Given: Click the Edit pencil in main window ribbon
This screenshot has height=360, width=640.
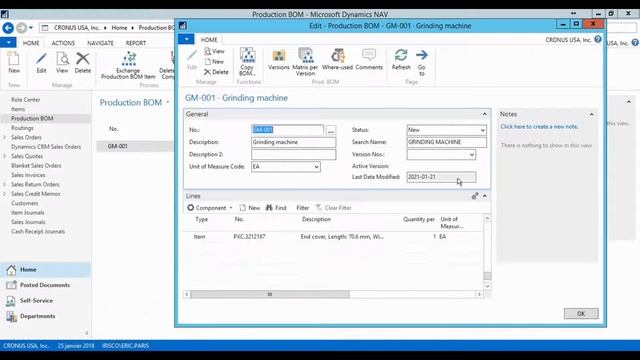Looking at the screenshot, I should point(41,59).
